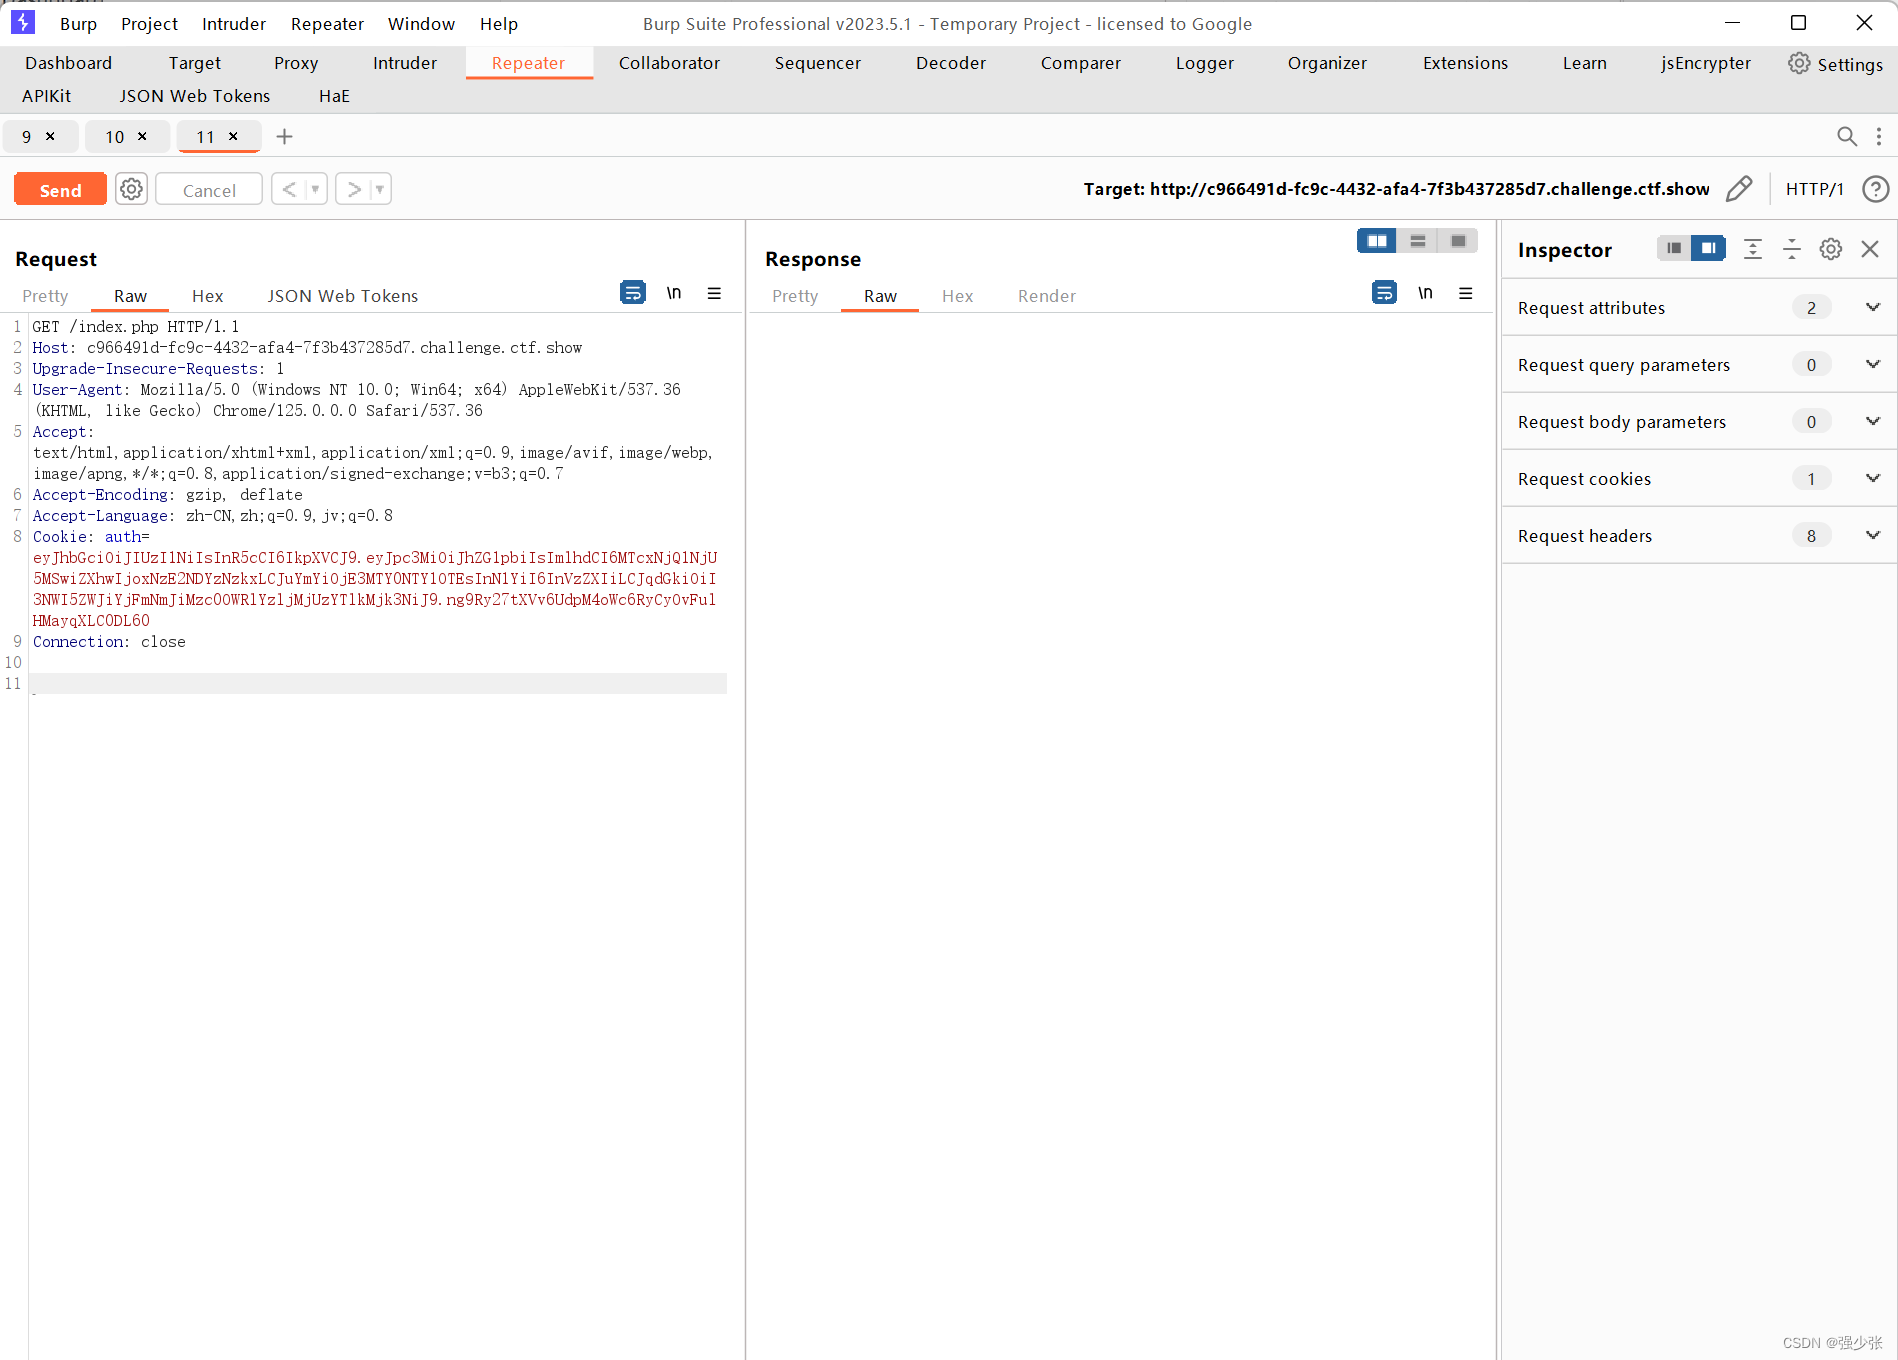Screen dimensions: 1898x1360
Task: Switch response view to Render
Action: coord(1046,296)
